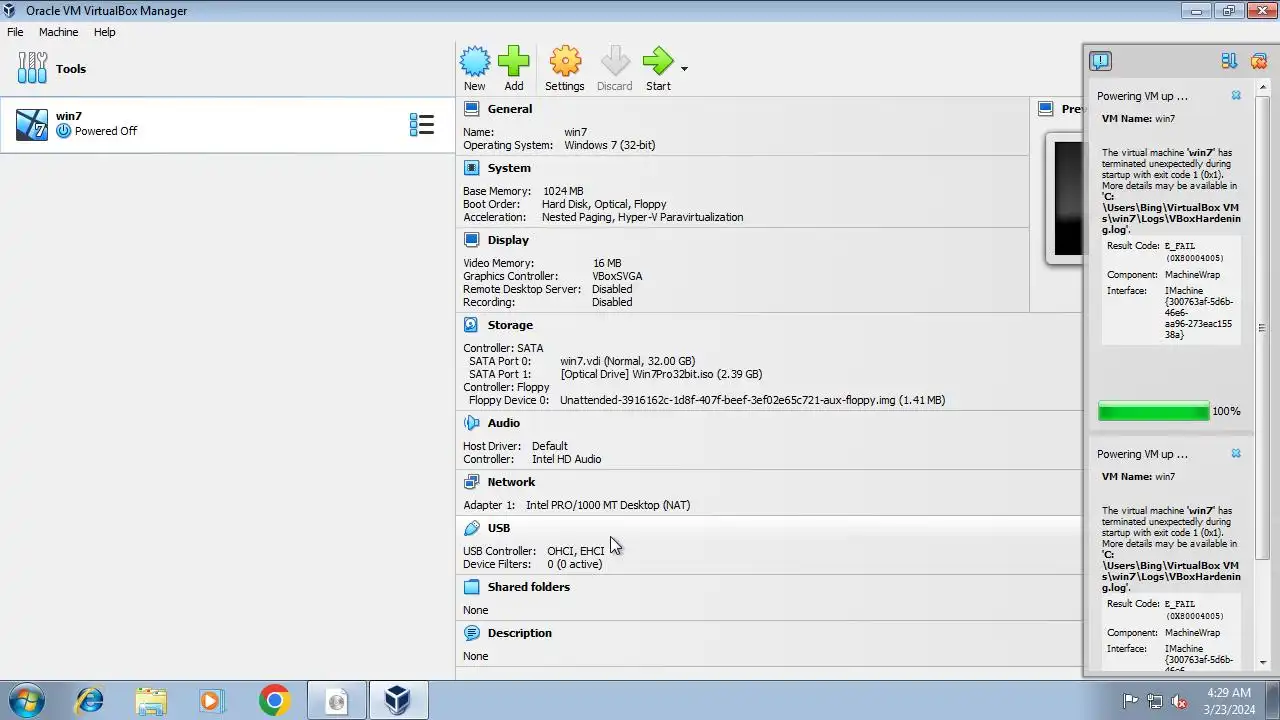Click the win7.vdi SATA Port 0 value
Viewport: 1280px width, 720px height.
627,361
